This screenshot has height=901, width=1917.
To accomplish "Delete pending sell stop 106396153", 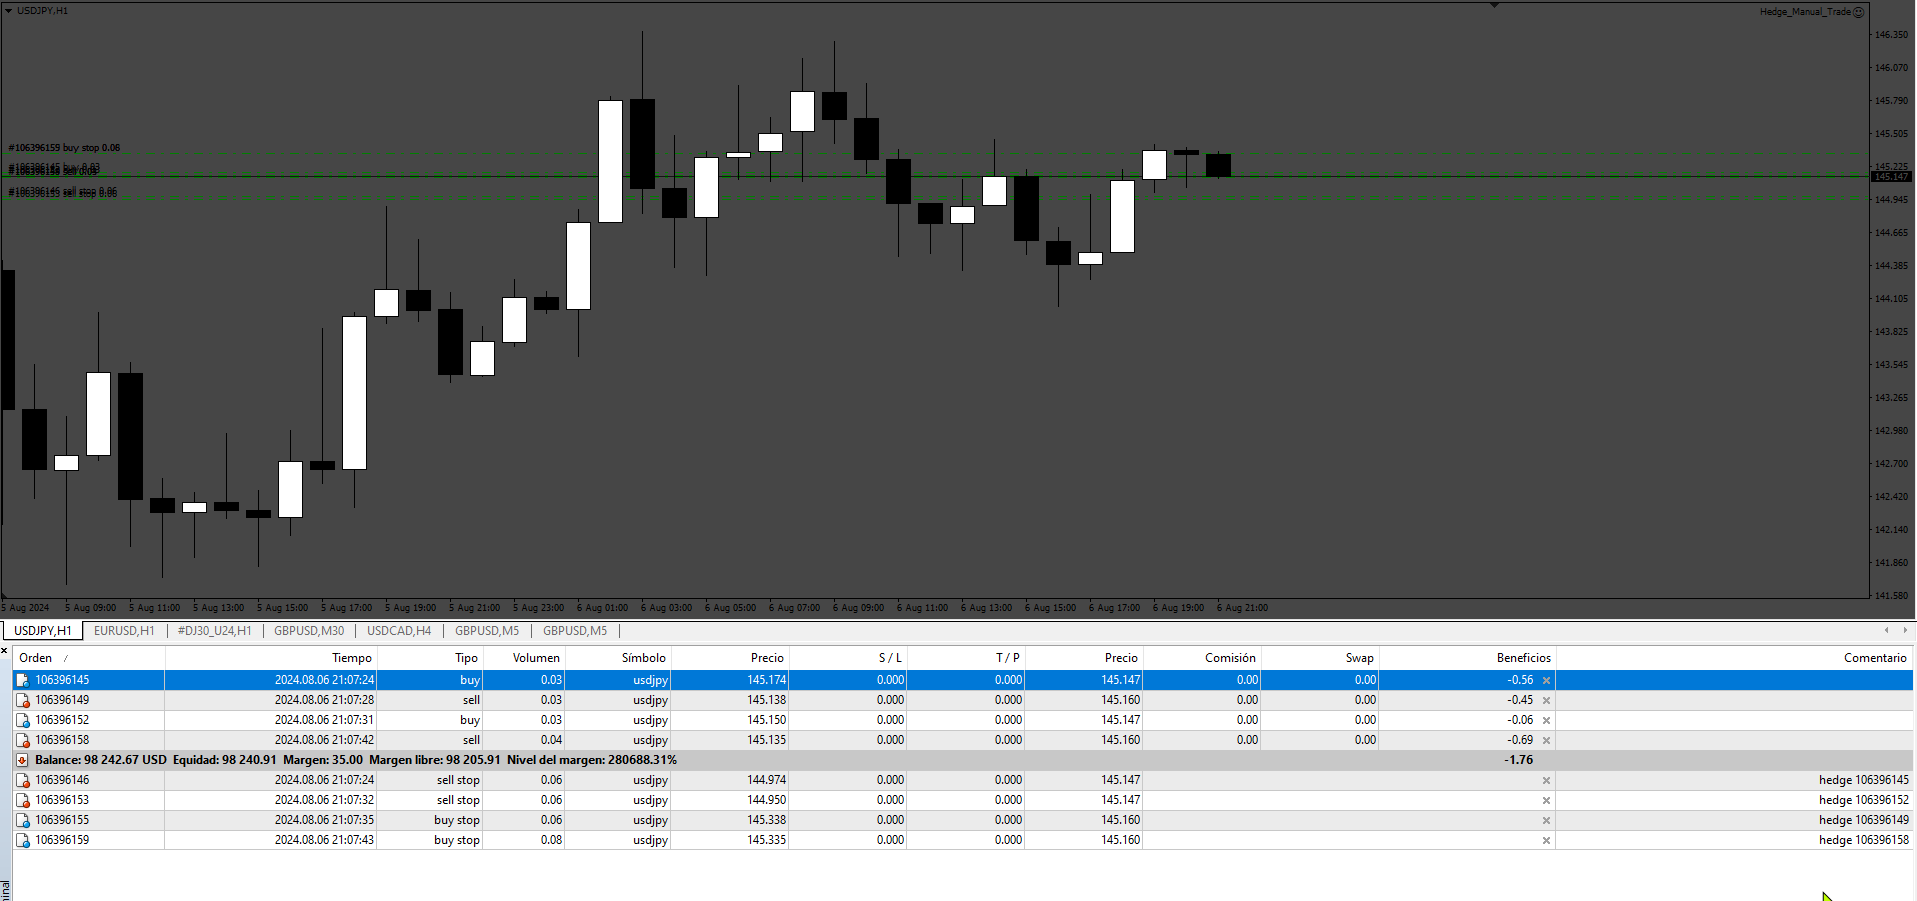I will [1546, 800].
